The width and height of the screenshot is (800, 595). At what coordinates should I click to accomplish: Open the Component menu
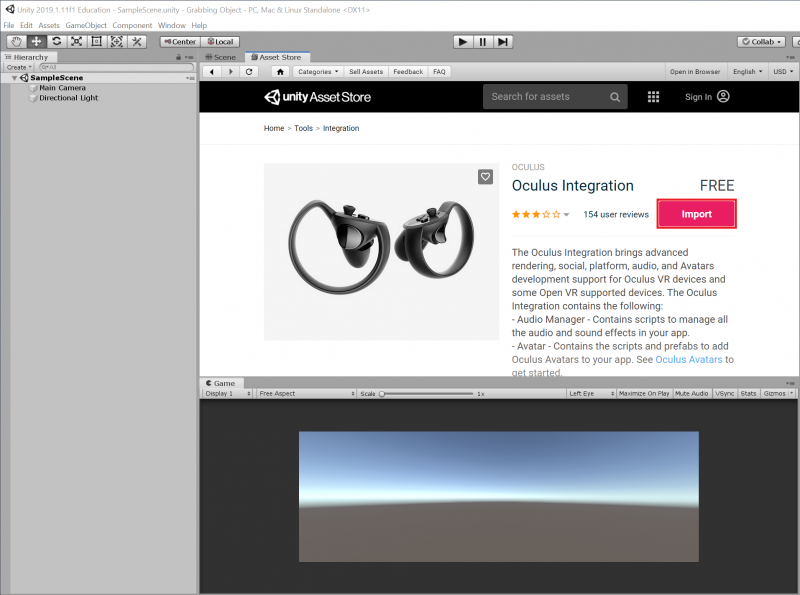click(x=132, y=25)
